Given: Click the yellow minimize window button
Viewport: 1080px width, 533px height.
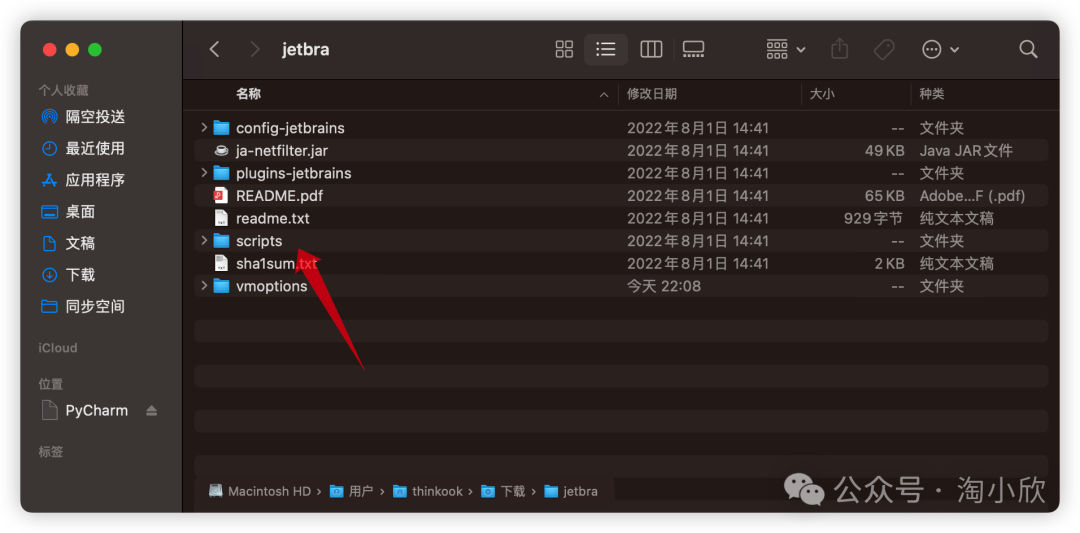Looking at the screenshot, I should click(72, 50).
